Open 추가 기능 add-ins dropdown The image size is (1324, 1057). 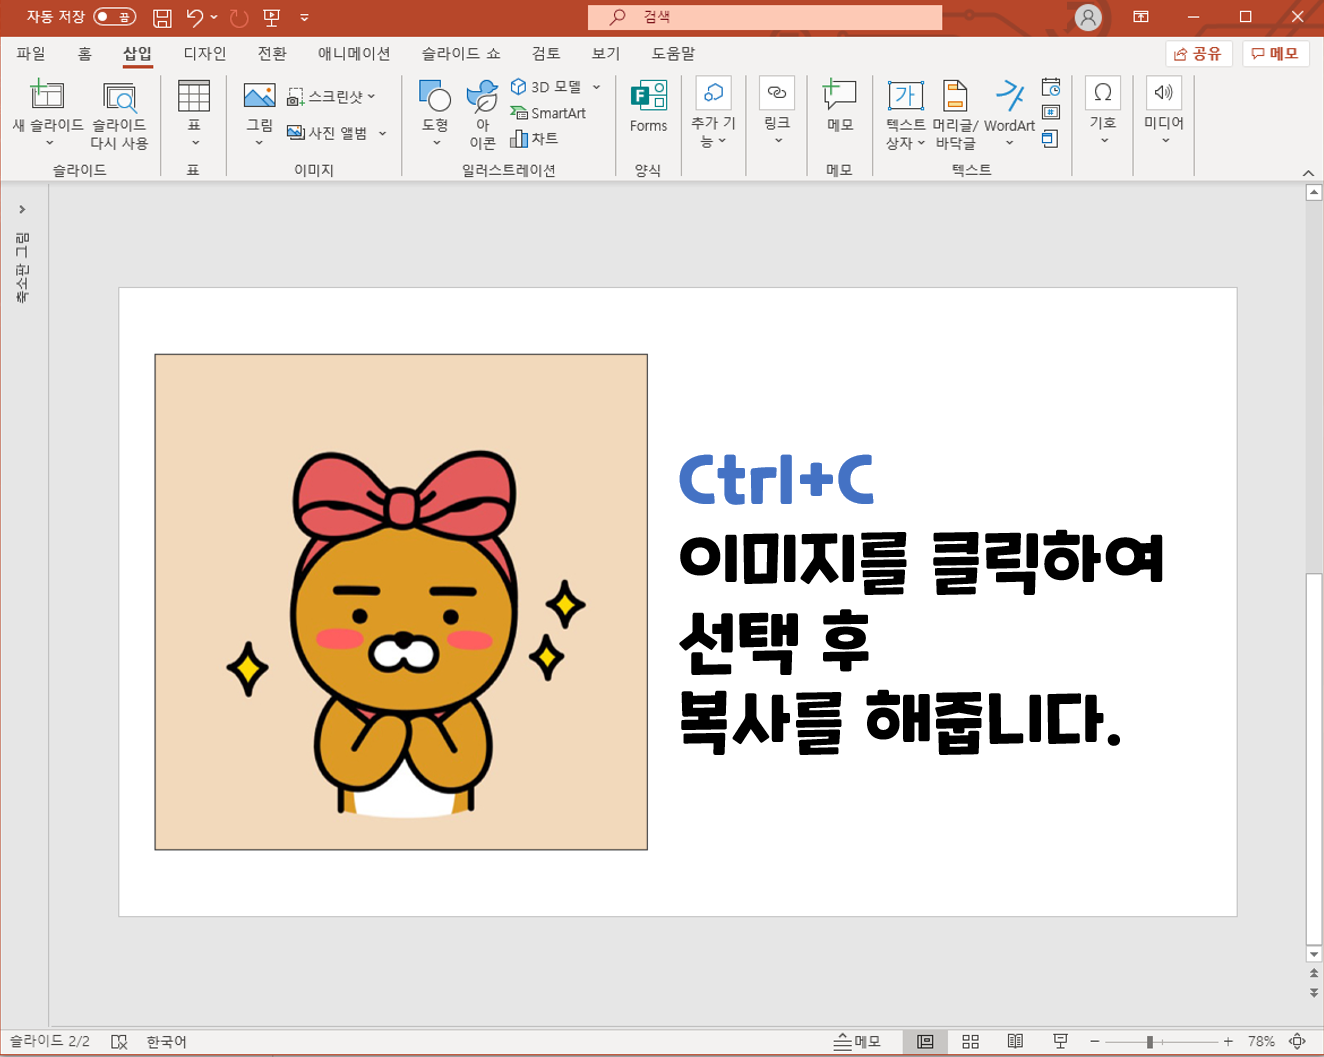tap(713, 113)
